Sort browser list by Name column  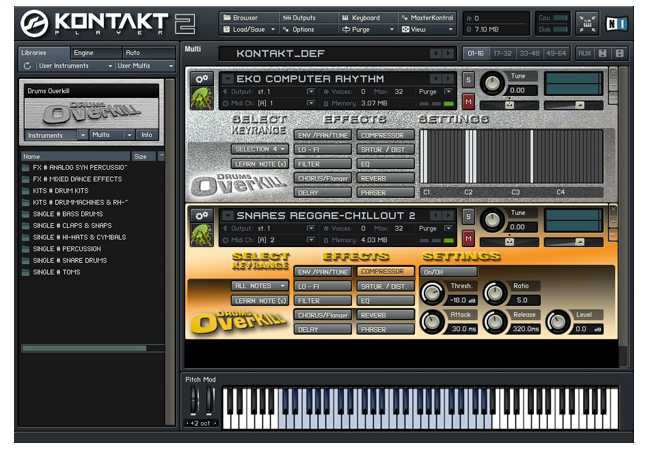tap(75, 156)
